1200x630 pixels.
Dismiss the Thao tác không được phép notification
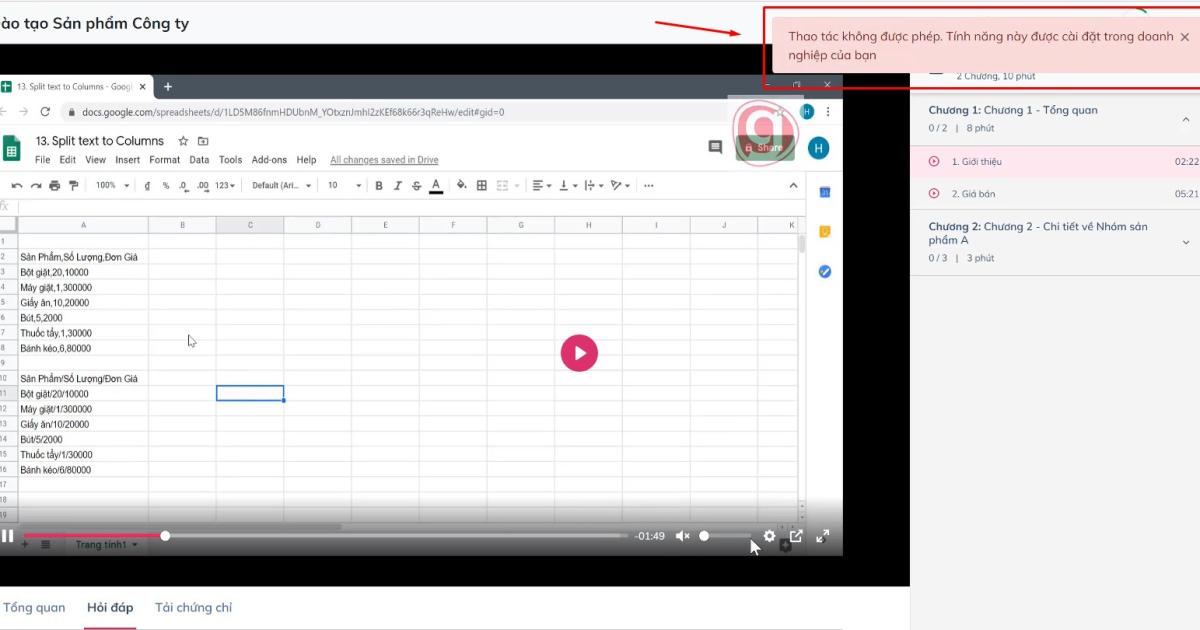click(1185, 37)
